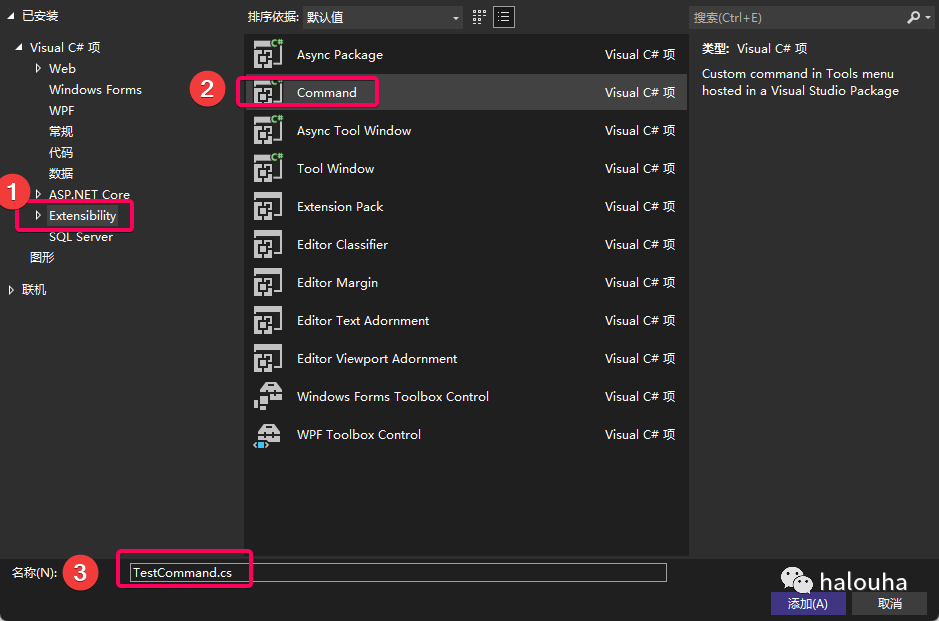Select the Editor Viewport Adornment name
Viewport: 939px width, 621px height.
tap(377, 359)
